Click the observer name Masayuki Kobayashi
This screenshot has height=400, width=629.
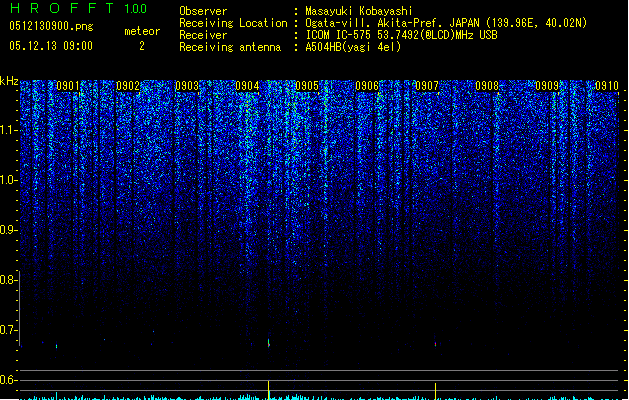(x=359, y=11)
